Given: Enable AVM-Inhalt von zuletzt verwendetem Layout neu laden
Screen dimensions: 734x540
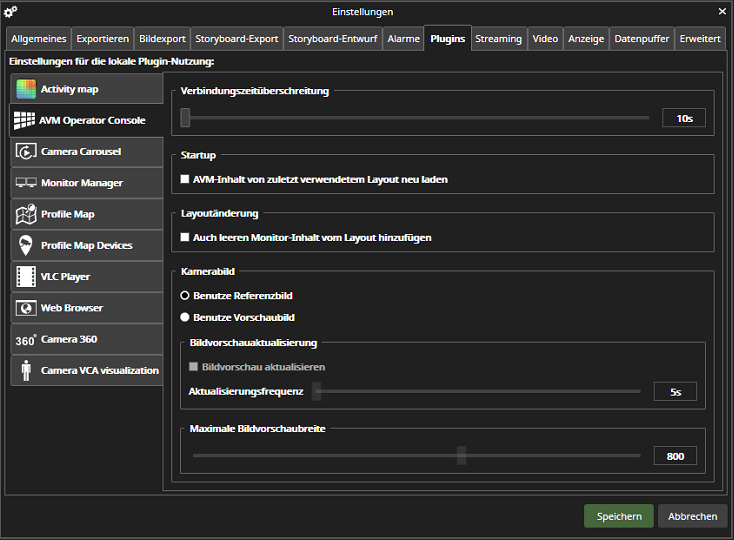Looking at the screenshot, I should [x=185, y=179].
